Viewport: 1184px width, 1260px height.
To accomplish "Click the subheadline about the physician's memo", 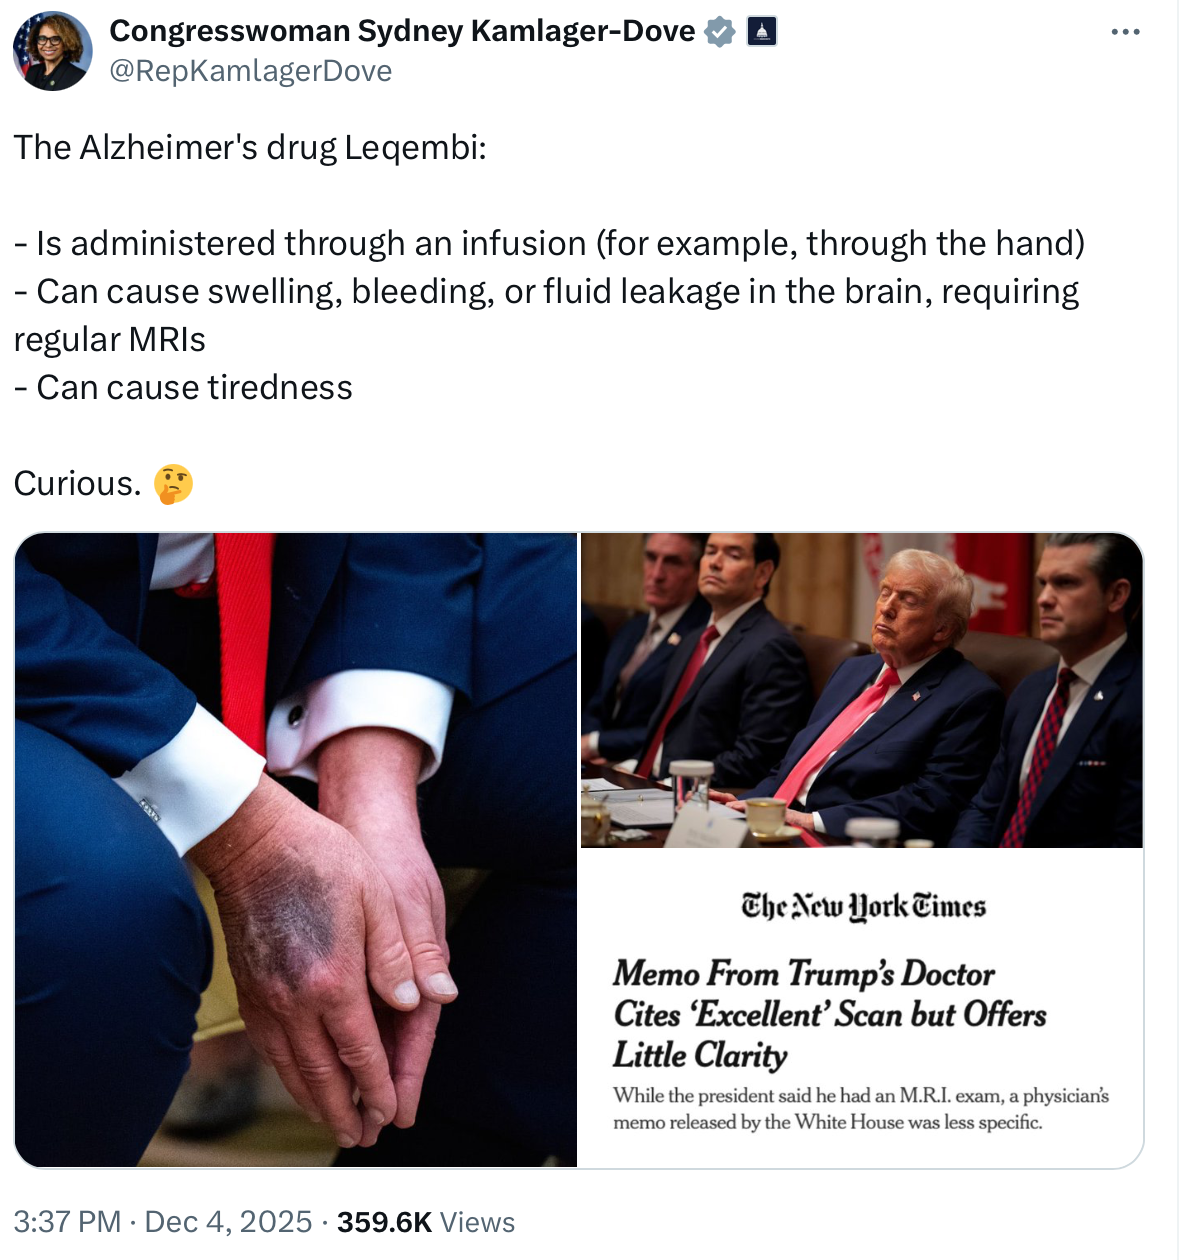I will [x=860, y=1109].
